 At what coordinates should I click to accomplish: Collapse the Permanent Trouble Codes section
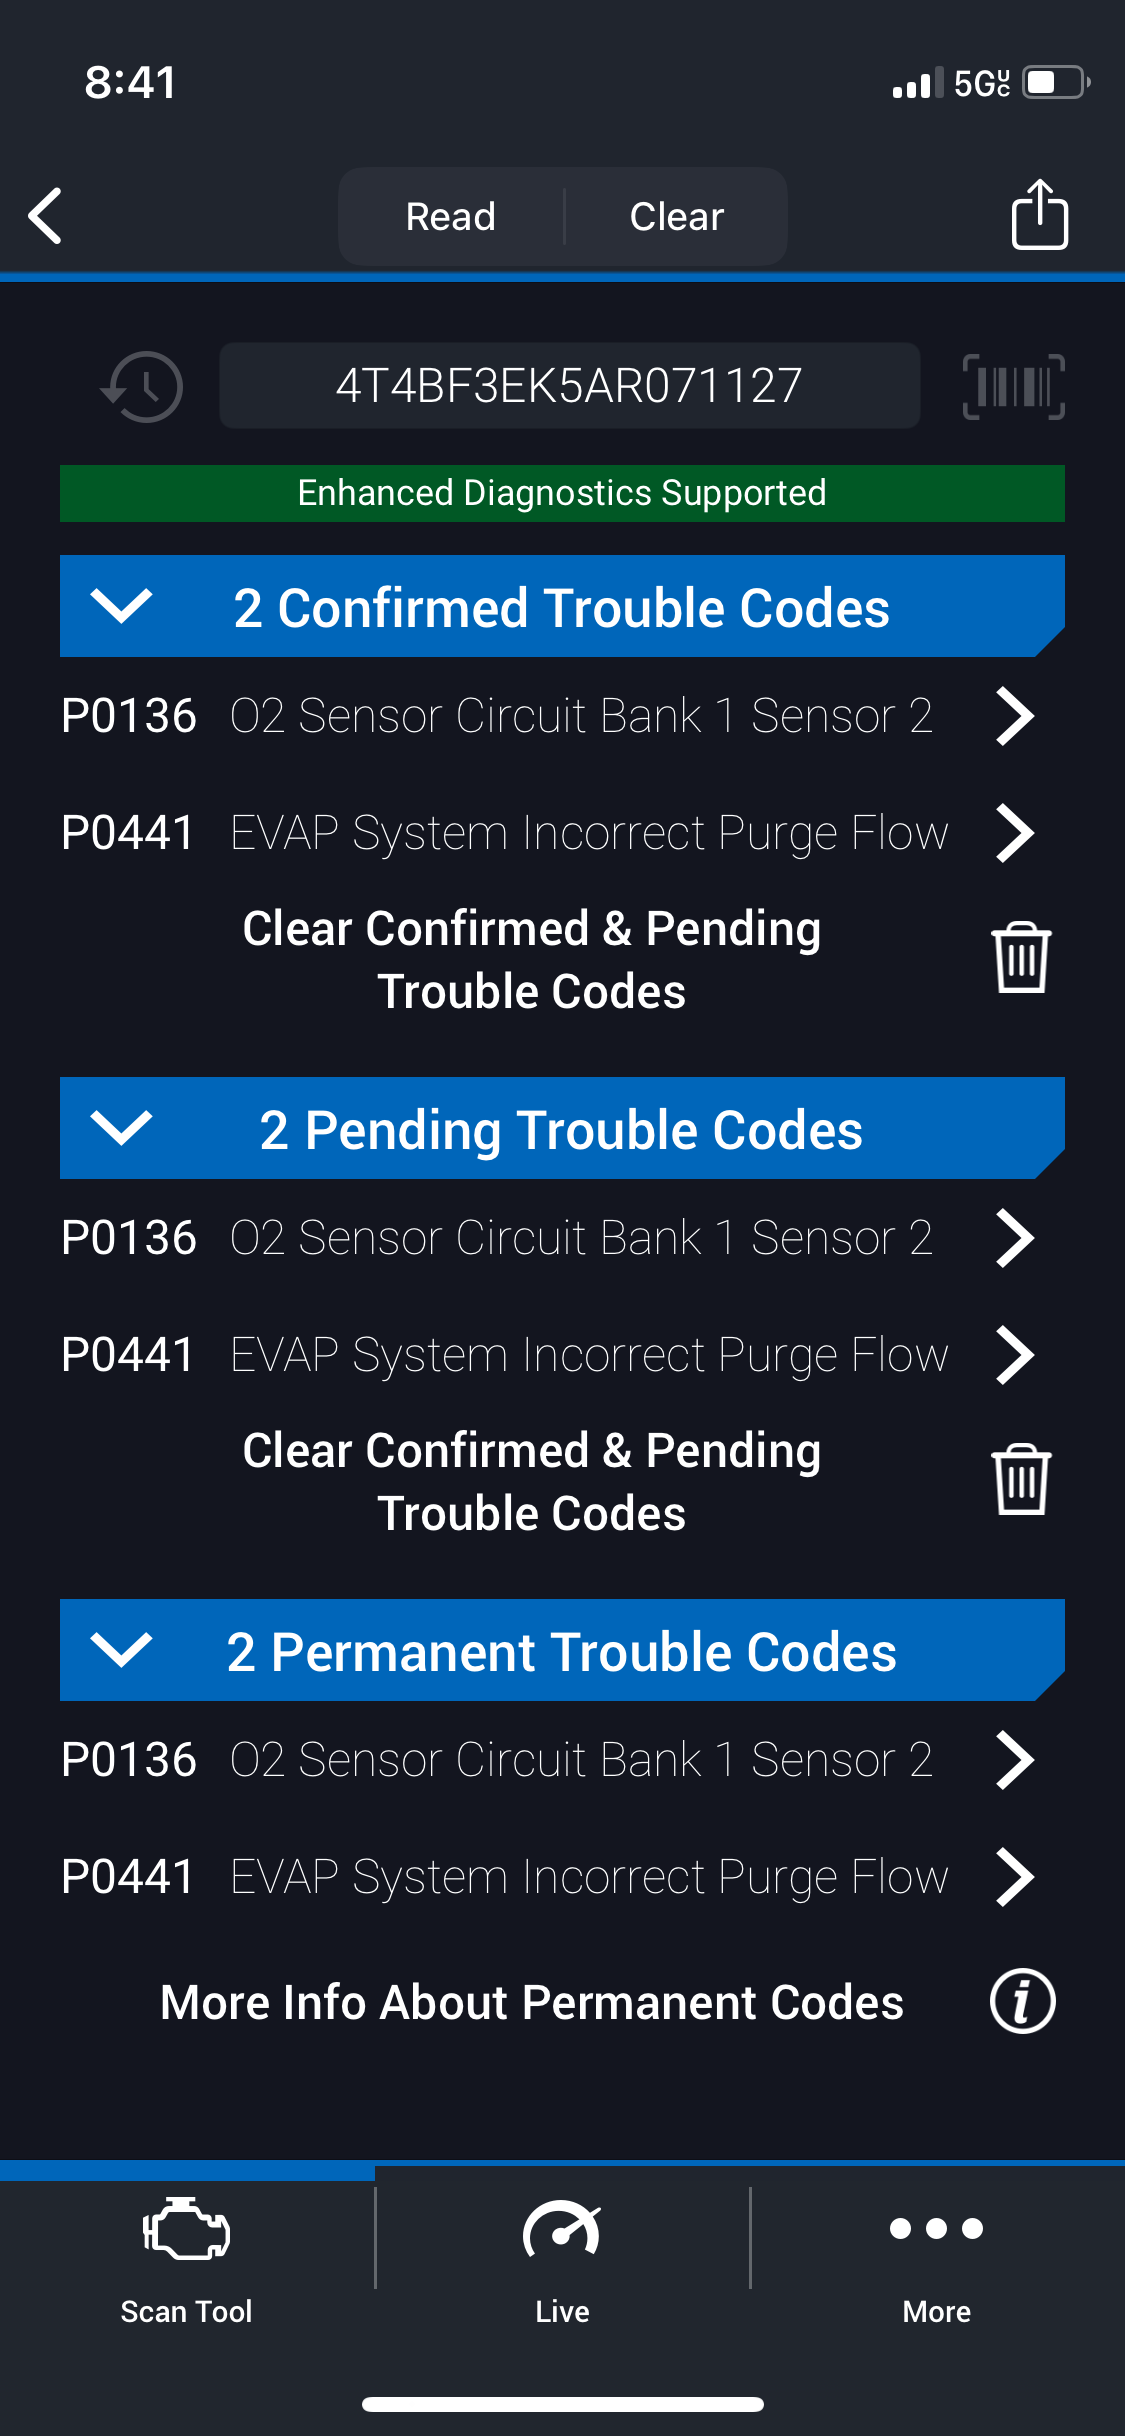[121, 1650]
